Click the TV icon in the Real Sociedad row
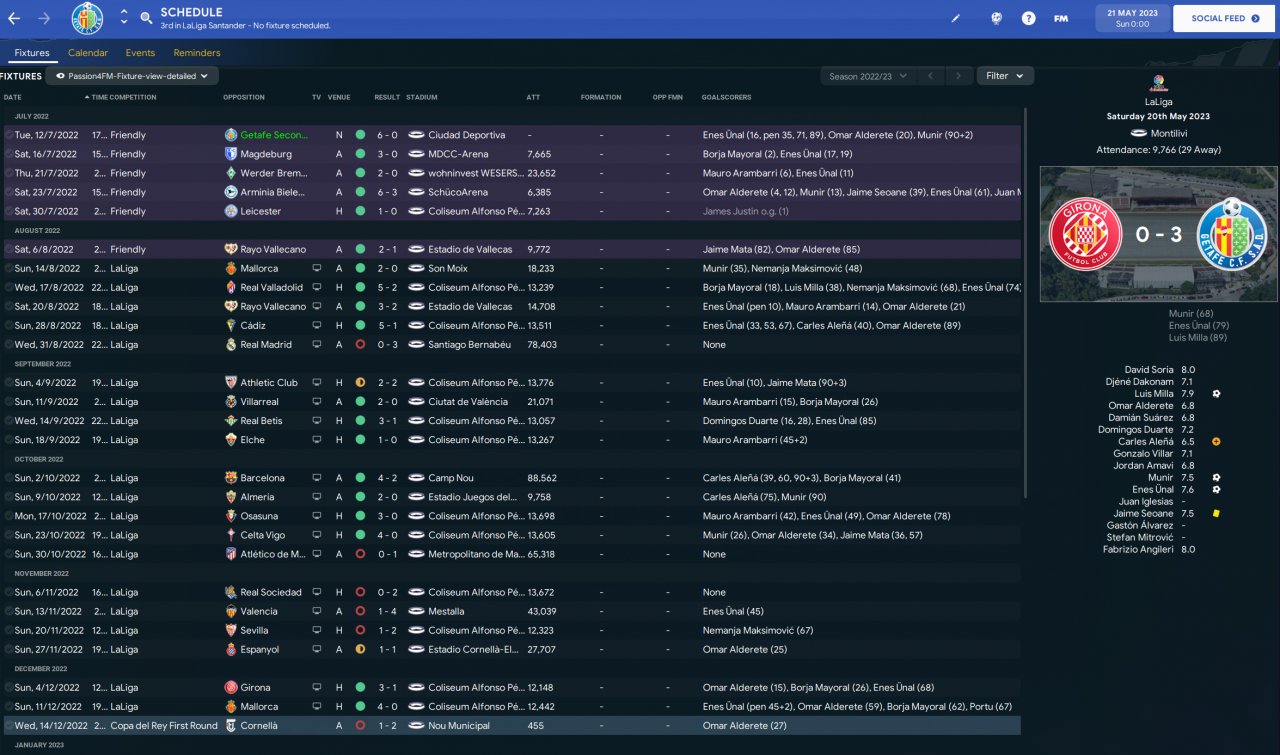 (x=317, y=592)
